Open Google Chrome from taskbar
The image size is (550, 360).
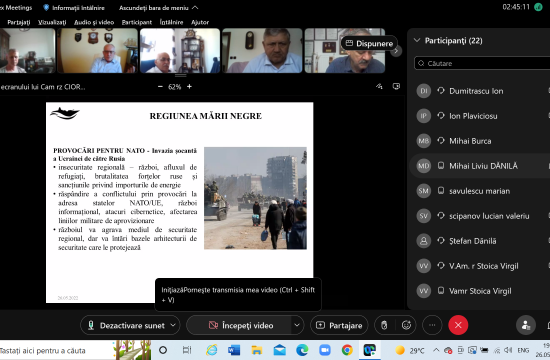coord(347,350)
